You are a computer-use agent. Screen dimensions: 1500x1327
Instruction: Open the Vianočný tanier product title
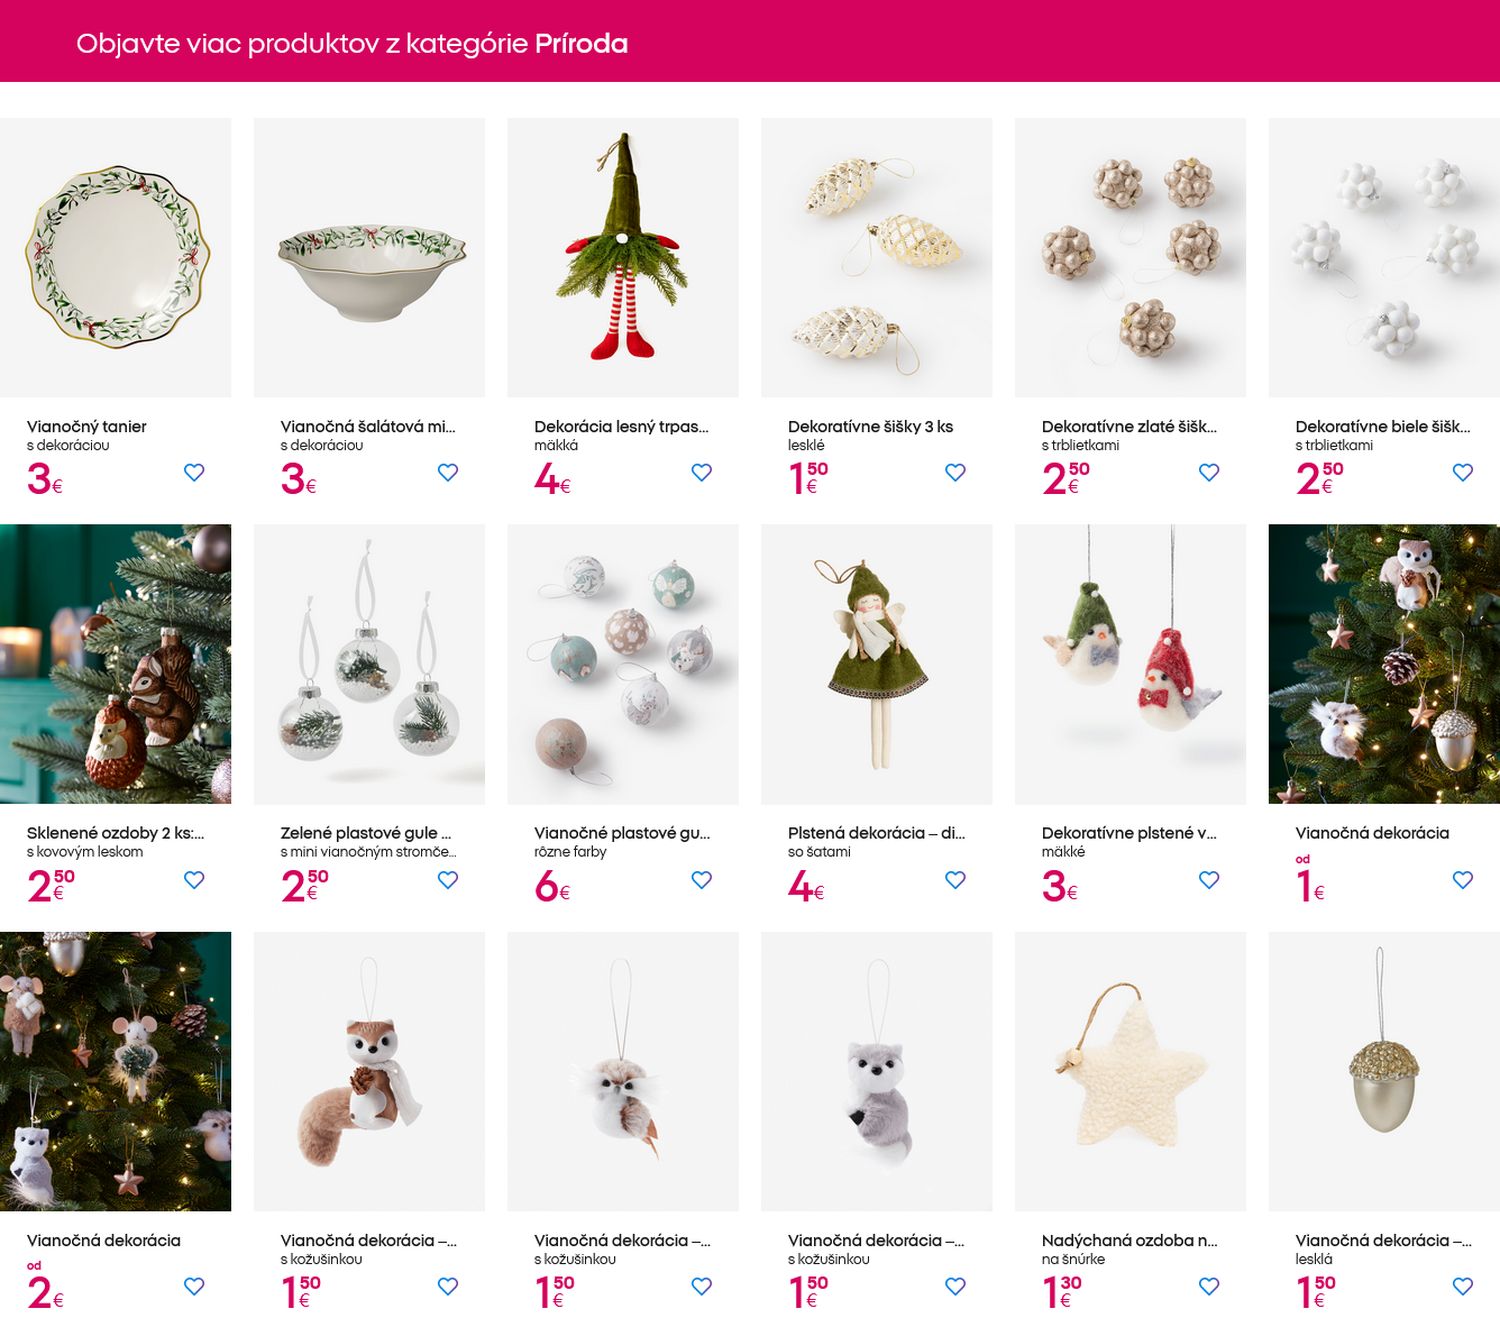(87, 426)
